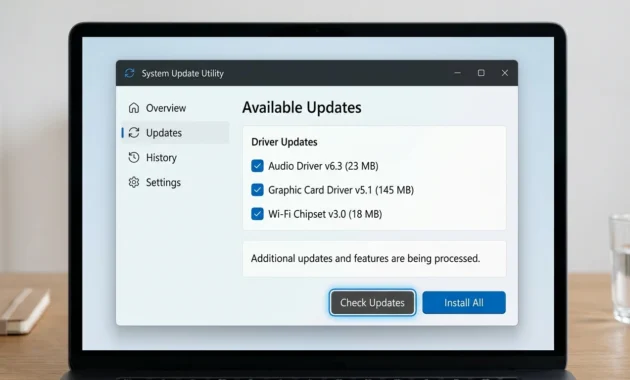This screenshot has width=630, height=380.
Task: Minimize the System Update Utility window
Action: coord(458,73)
